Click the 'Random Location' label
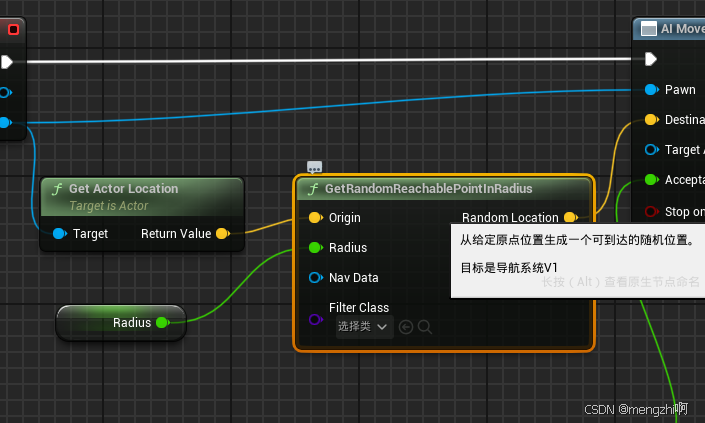Screen dimensions: 705x423 [510, 218]
